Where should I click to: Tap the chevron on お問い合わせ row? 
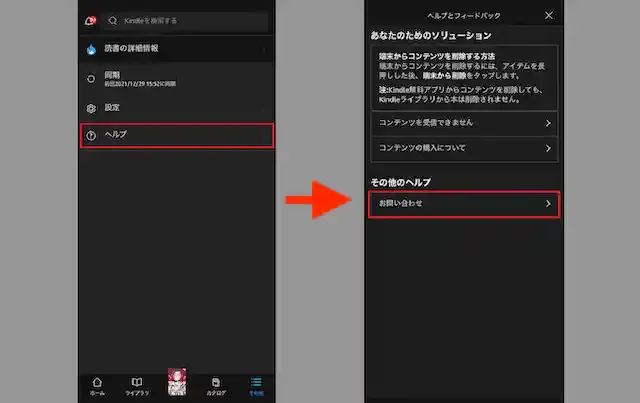coord(548,204)
